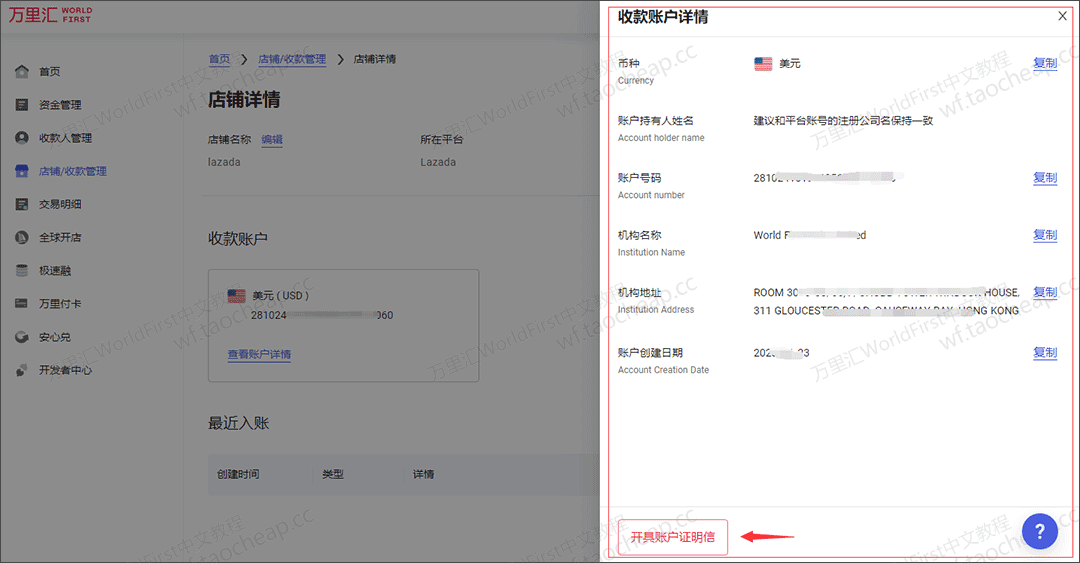Click the 美元 (USD) account label
The width and height of the screenshot is (1080, 563).
tap(280, 296)
